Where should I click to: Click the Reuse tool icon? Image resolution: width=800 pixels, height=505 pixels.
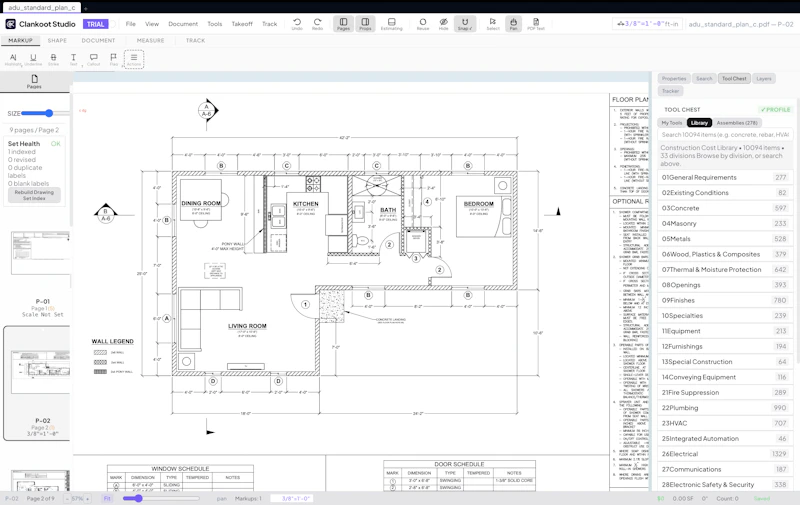[x=422, y=23]
